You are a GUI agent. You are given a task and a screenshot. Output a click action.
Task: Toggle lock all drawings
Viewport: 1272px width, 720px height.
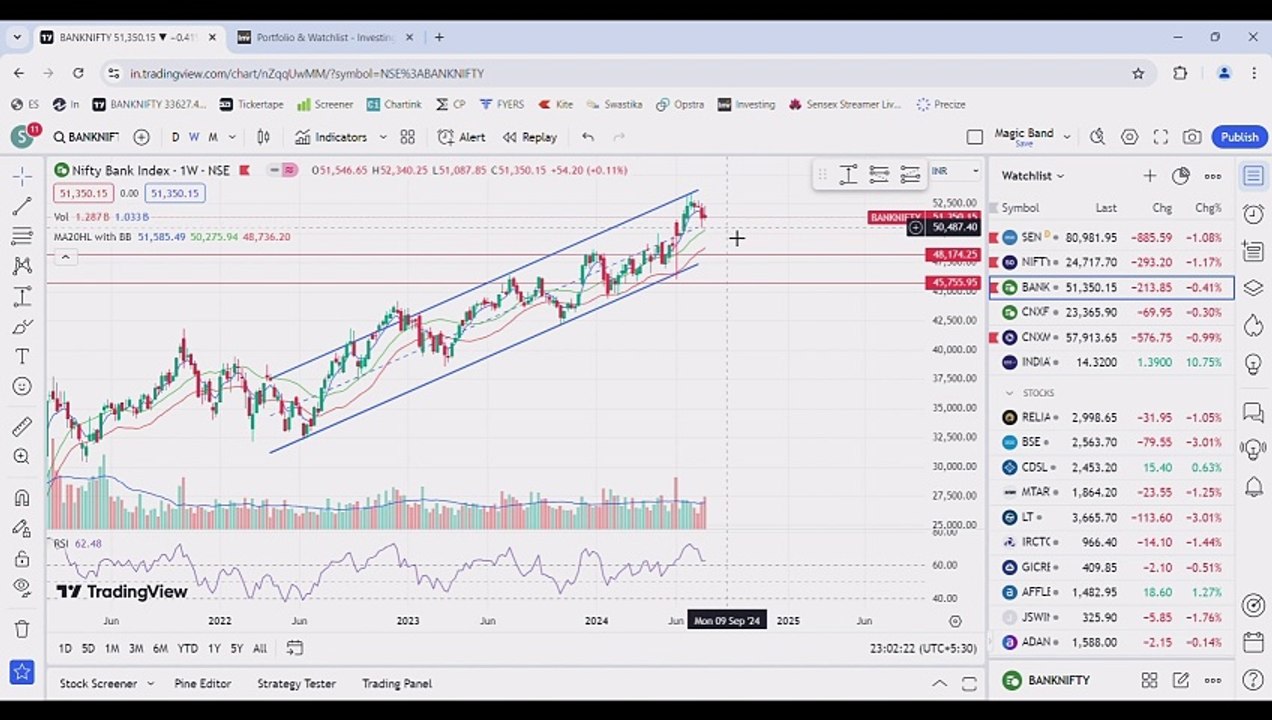click(21, 558)
